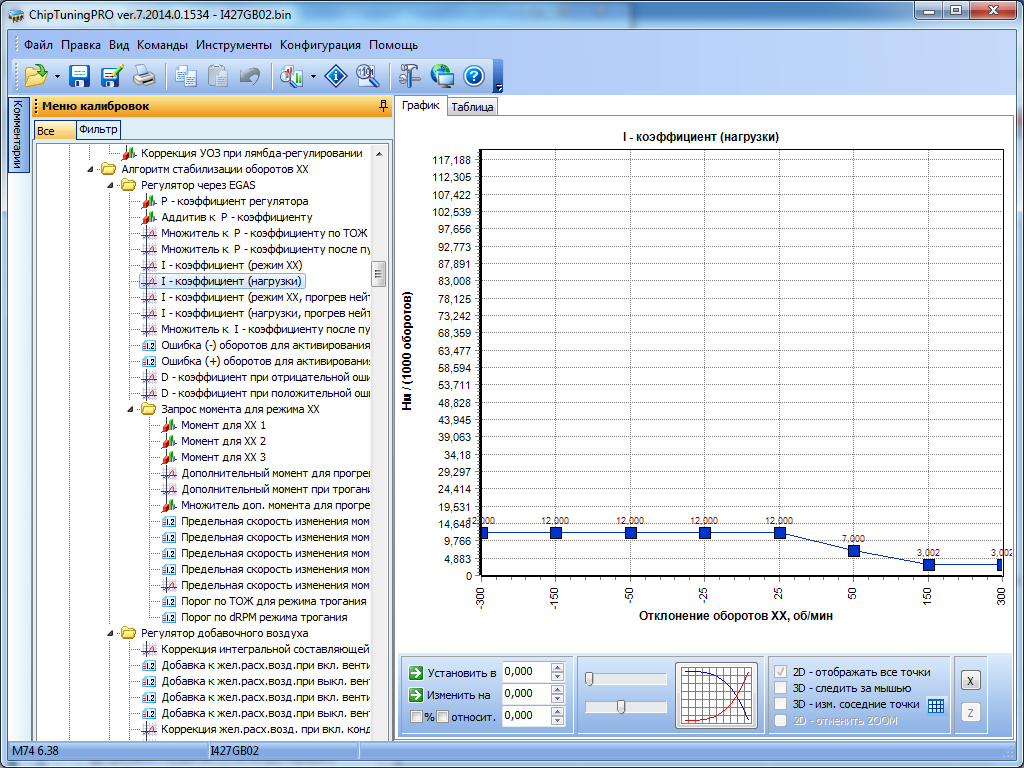Enable '3D - следить за мышью' checkbox
This screenshot has height=768, width=1024.
tap(781, 688)
